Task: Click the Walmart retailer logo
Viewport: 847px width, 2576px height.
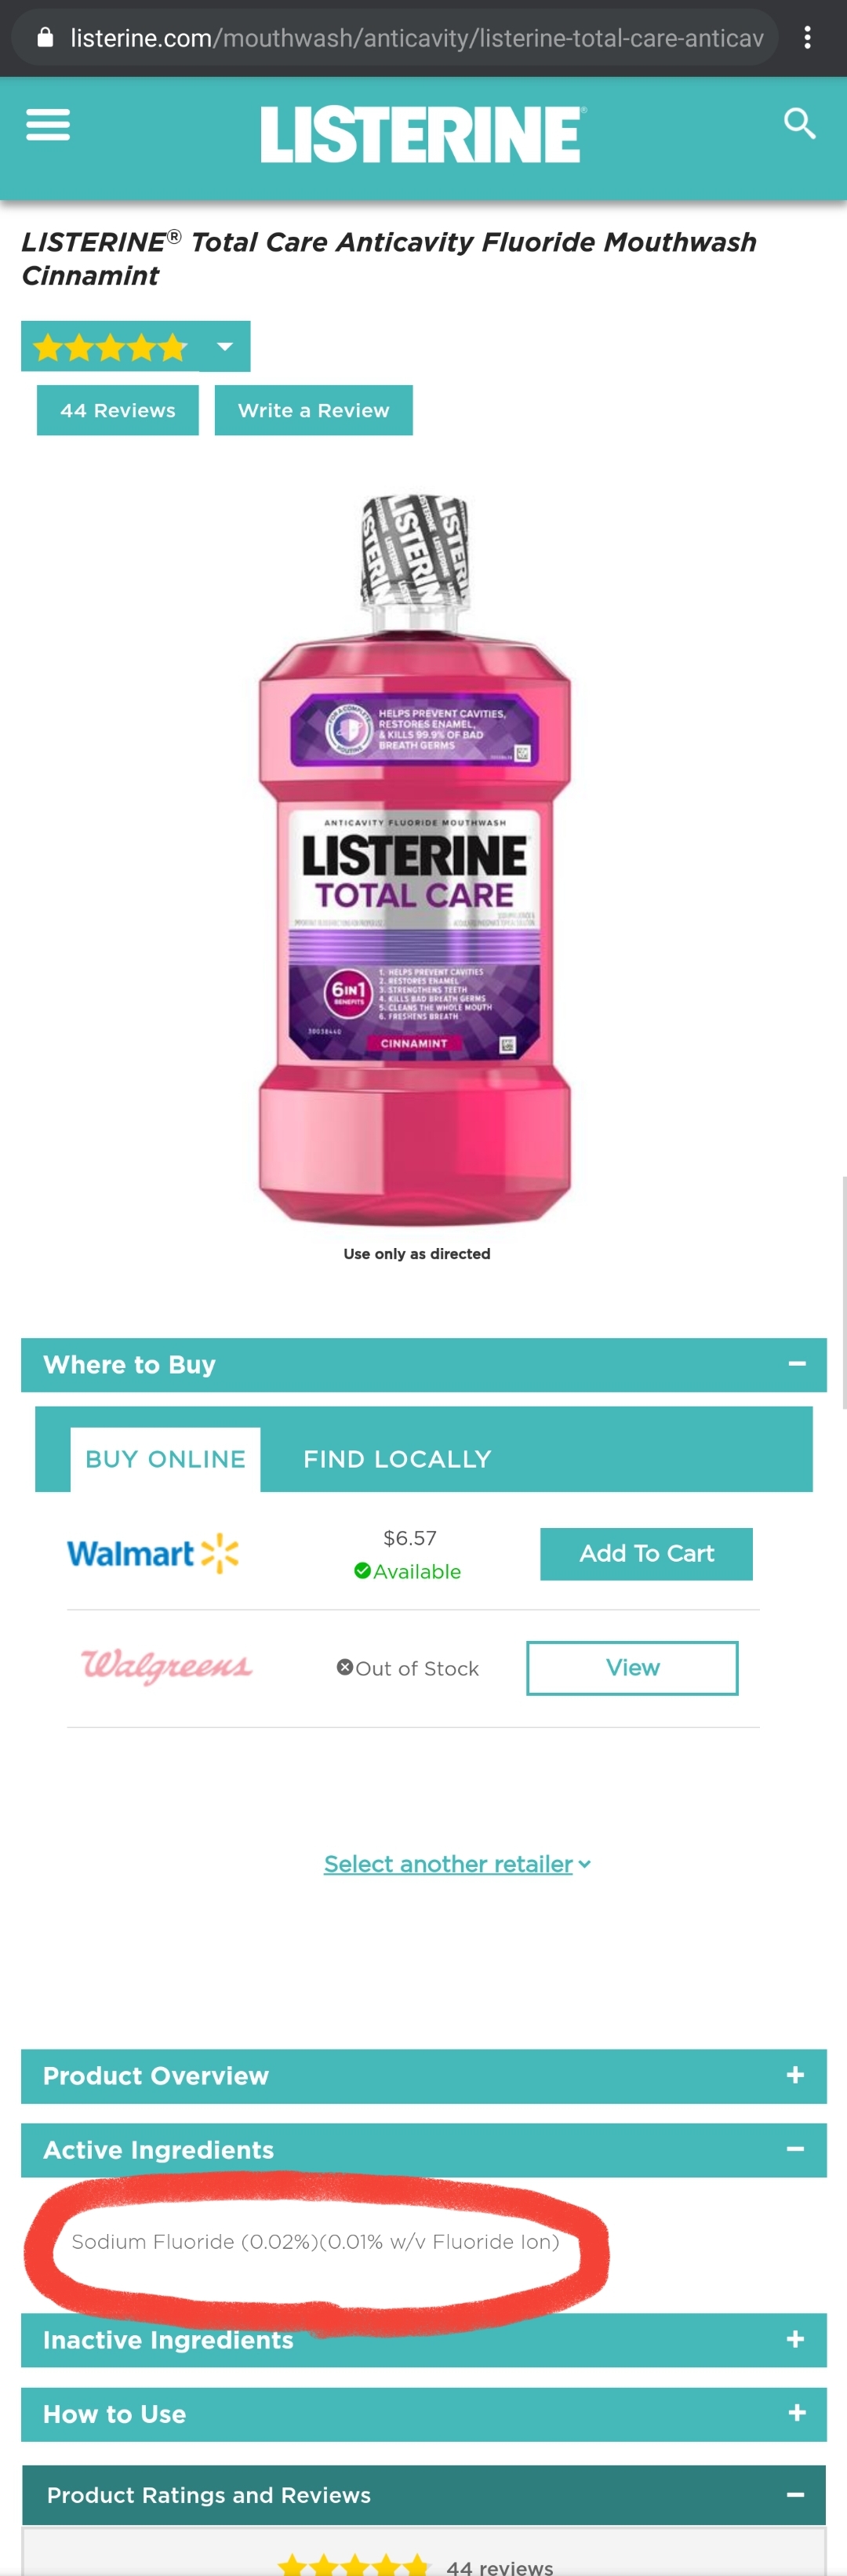Action: click(153, 1553)
